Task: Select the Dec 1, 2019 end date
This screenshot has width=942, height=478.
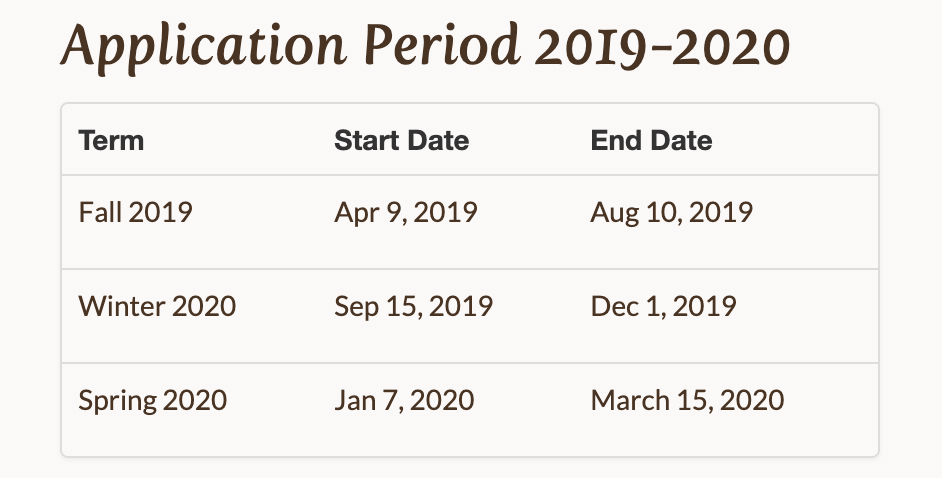Action: tap(663, 306)
